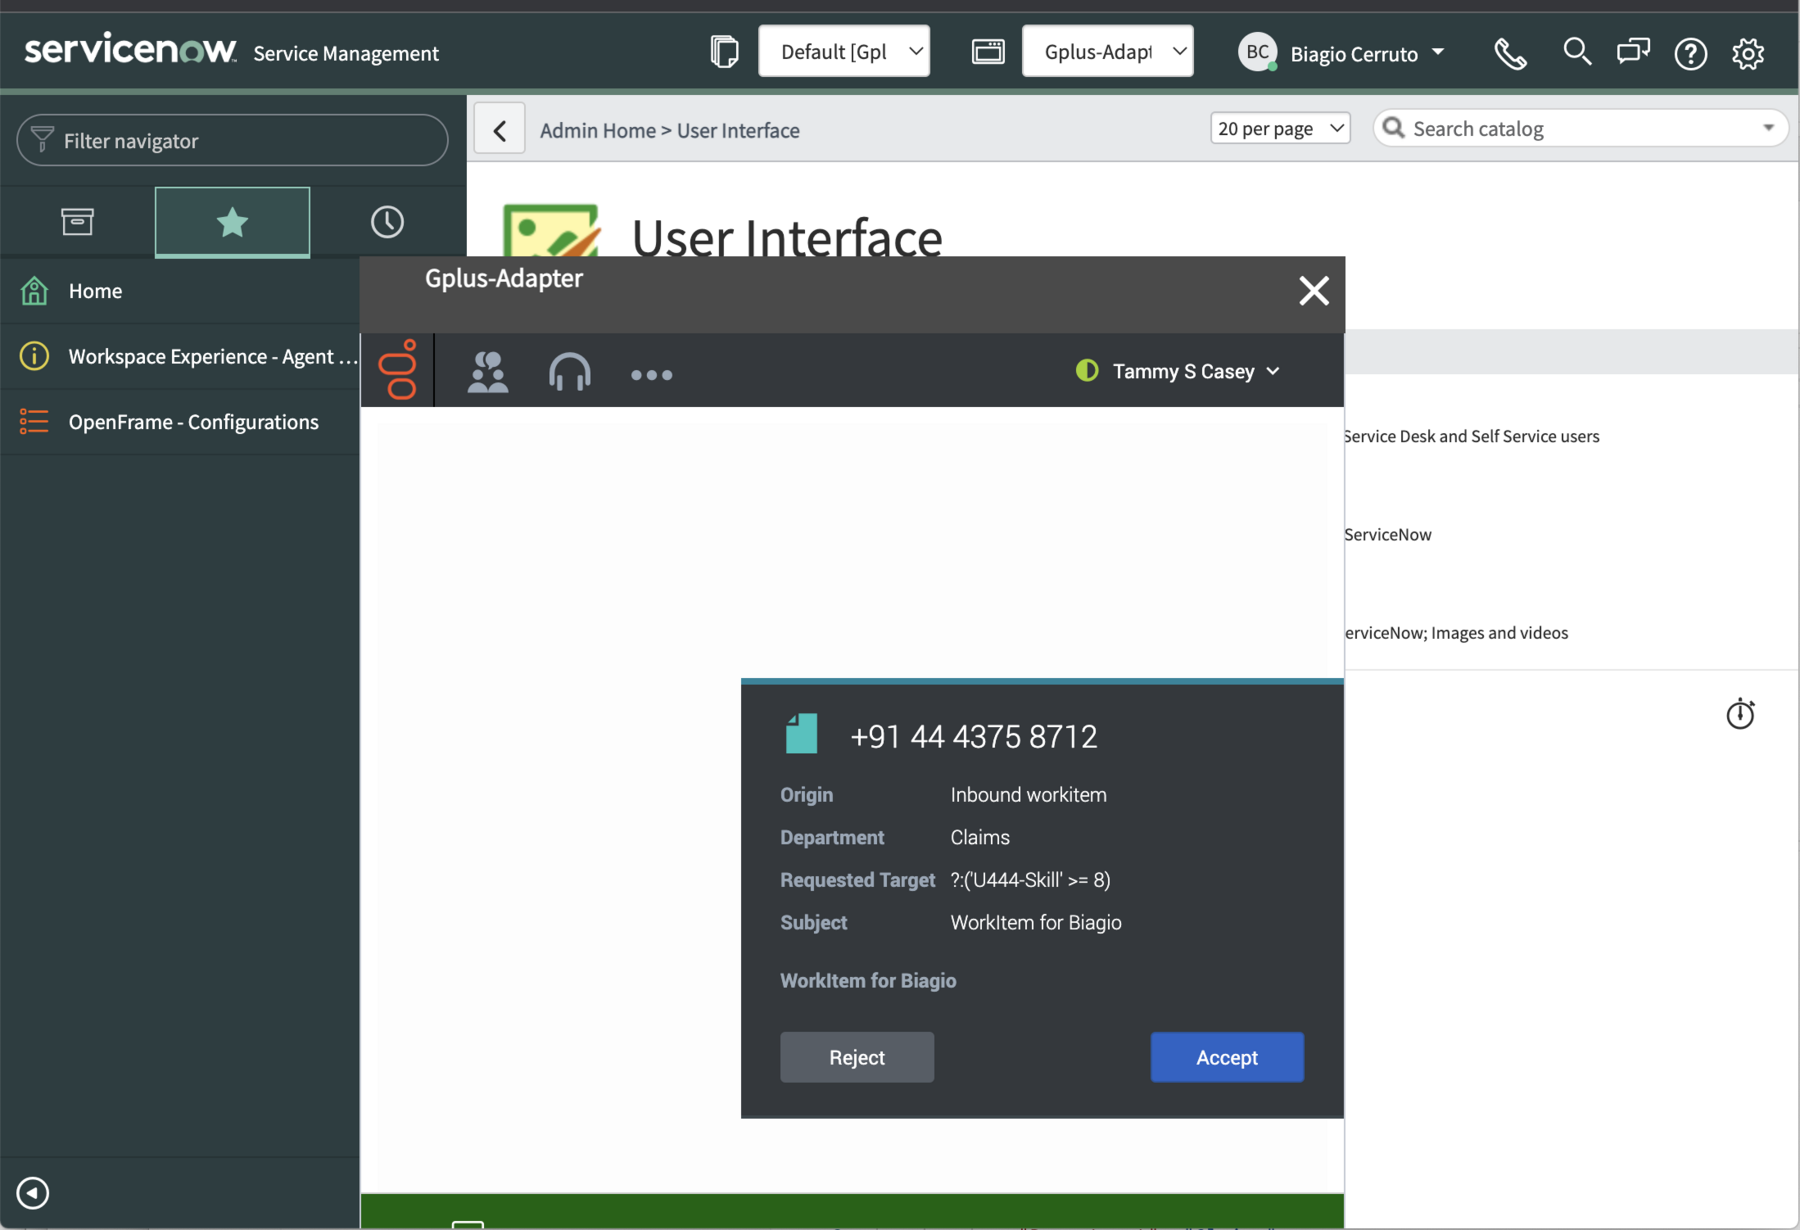Open OpenFrame - Configurations favorite
This screenshot has height=1230, width=1800.
193,422
